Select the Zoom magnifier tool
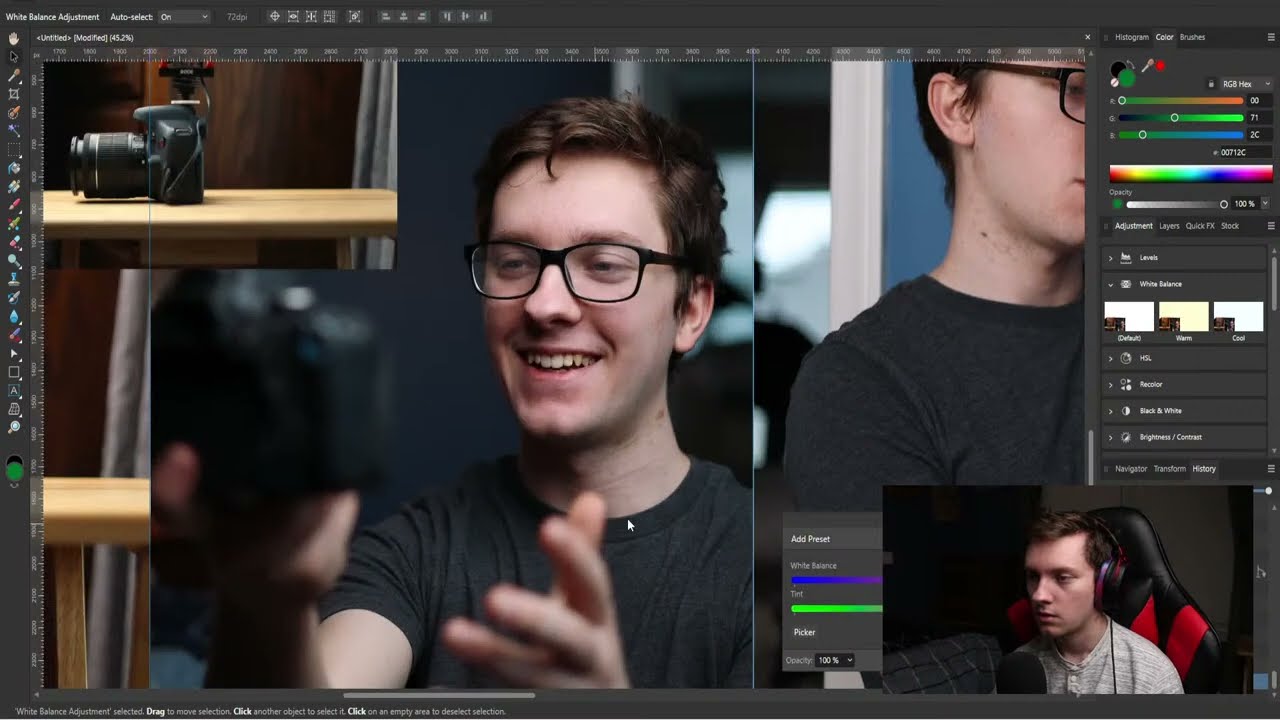1280x720 pixels. pos(14,427)
